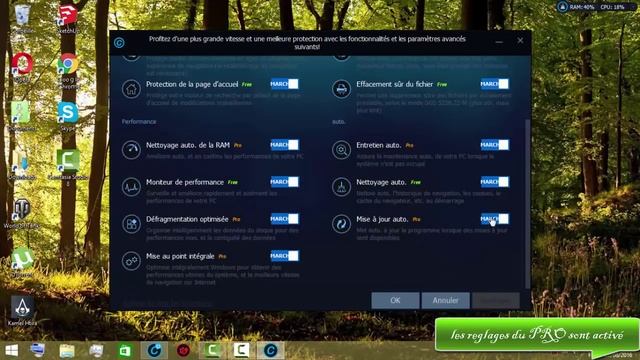Toggle the Entretien auto. switch
The width and height of the screenshot is (640, 360).
click(x=494, y=145)
